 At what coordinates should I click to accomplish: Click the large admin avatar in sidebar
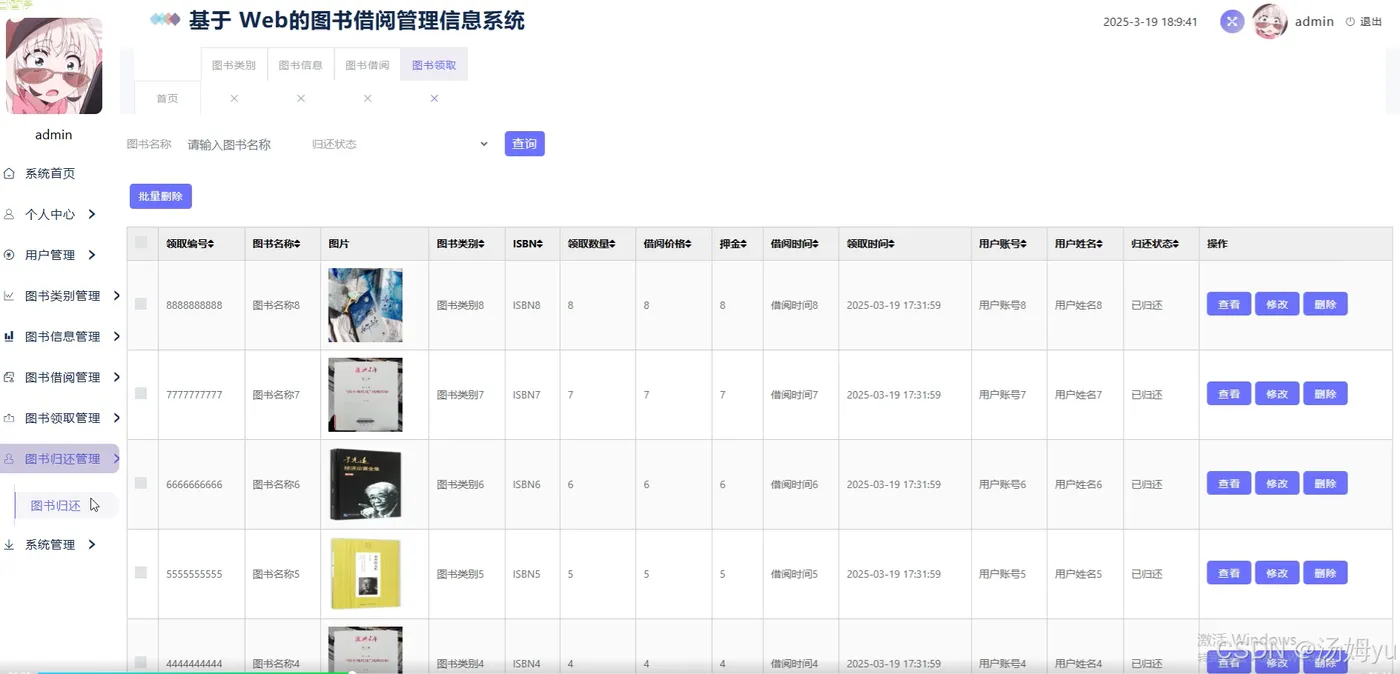point(54,66)
